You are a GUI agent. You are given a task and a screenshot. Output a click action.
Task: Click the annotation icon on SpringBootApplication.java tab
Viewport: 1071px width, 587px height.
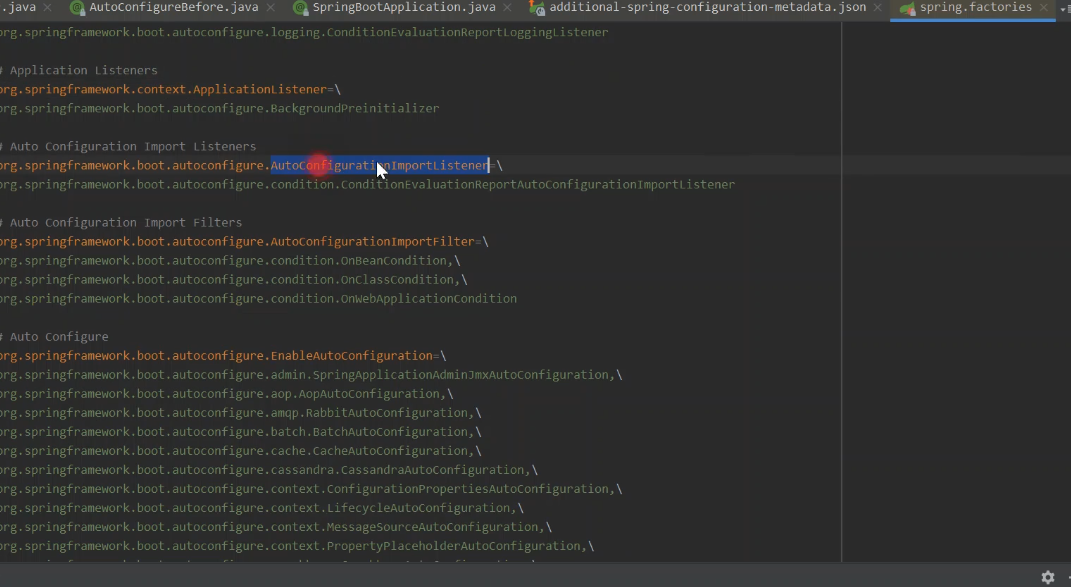point(299,8)
